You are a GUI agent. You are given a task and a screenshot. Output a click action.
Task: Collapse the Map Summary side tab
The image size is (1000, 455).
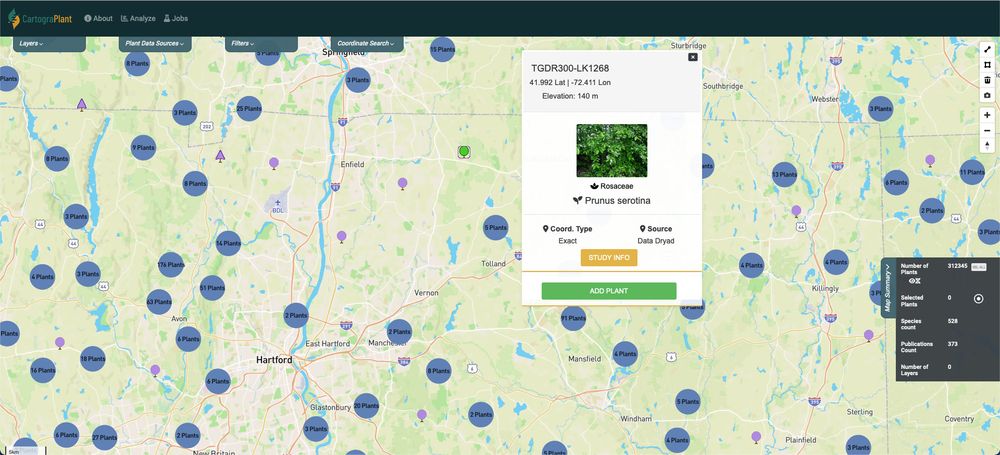coord(888,287)
